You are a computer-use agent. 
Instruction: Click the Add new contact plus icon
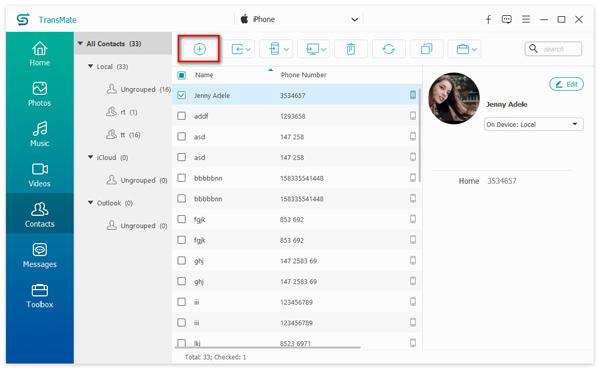click(199, 49)
